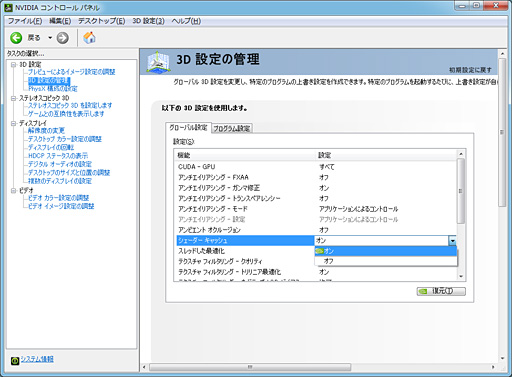Select アンチエイリアシング - FXAA row
Viewport: 512px width, 377px height.
tap(316, 177)
